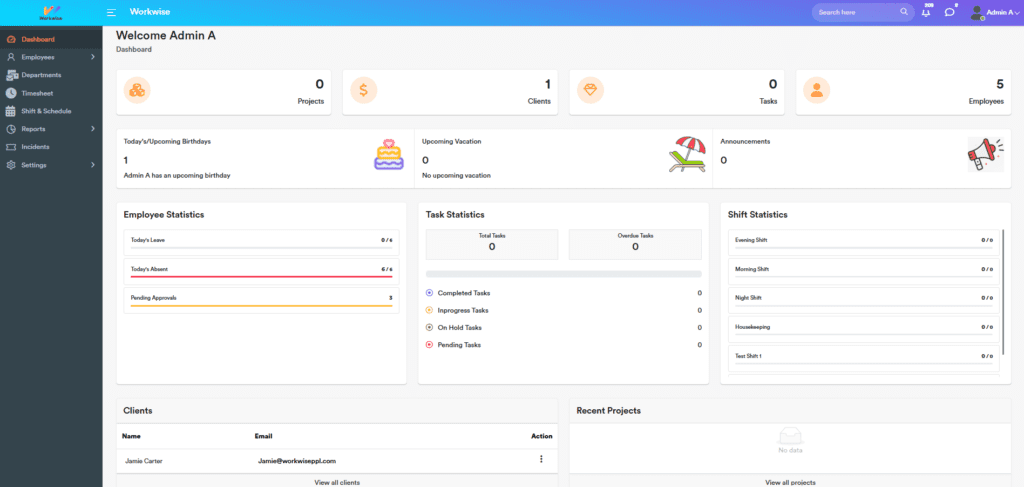
Task: Click the notification bell icon
Action: pyautogui.click(x=926, y=12)
